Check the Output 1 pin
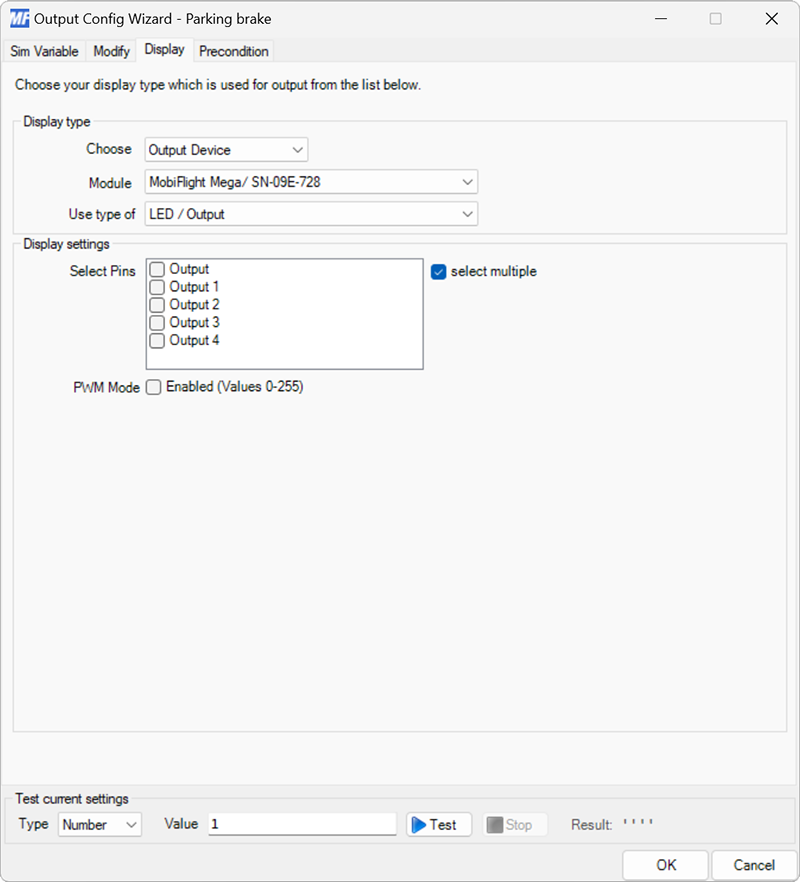Viewport: 800px width, 882px height. click(x=156, y=286)
